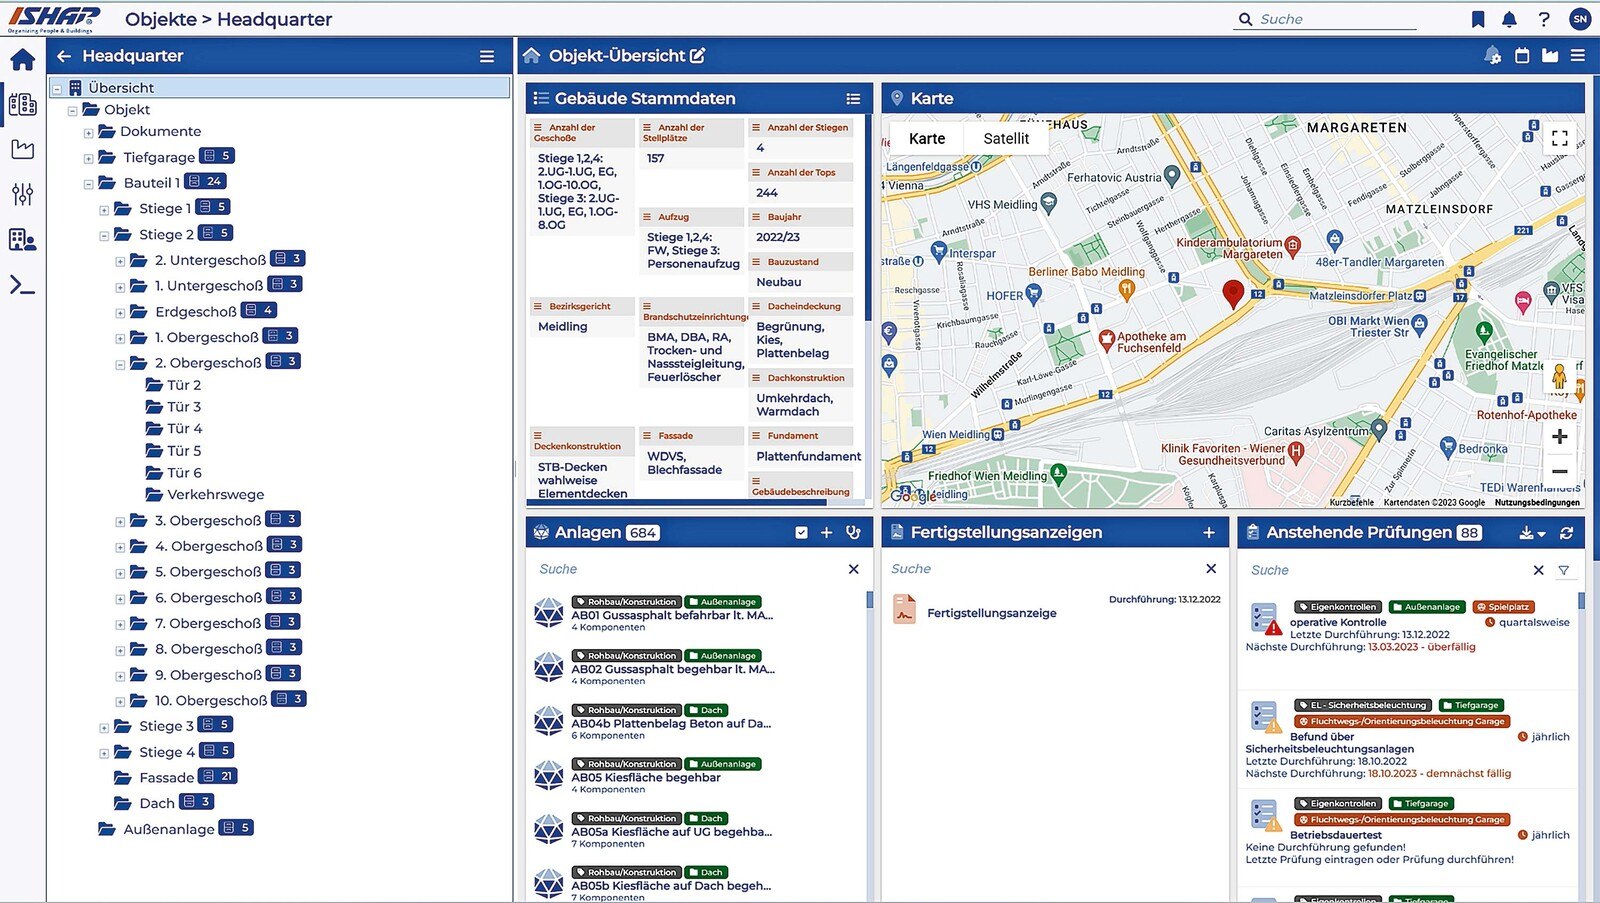This screenshot has height=903, width=1600.
Task: Switch the map to Satellit view
Action: click(x=1006, y=139)
